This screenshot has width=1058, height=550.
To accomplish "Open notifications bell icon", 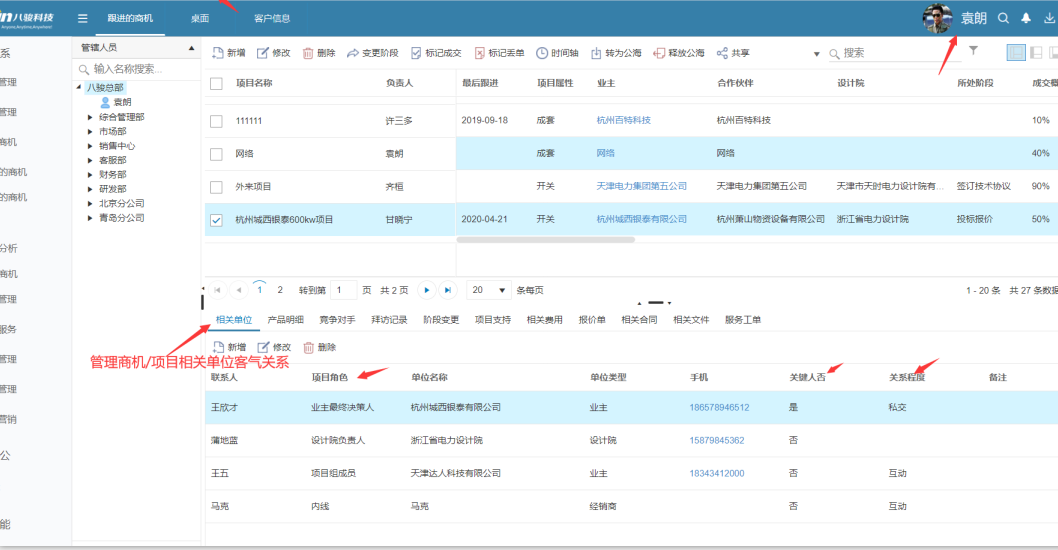I will coord(1026,18).
